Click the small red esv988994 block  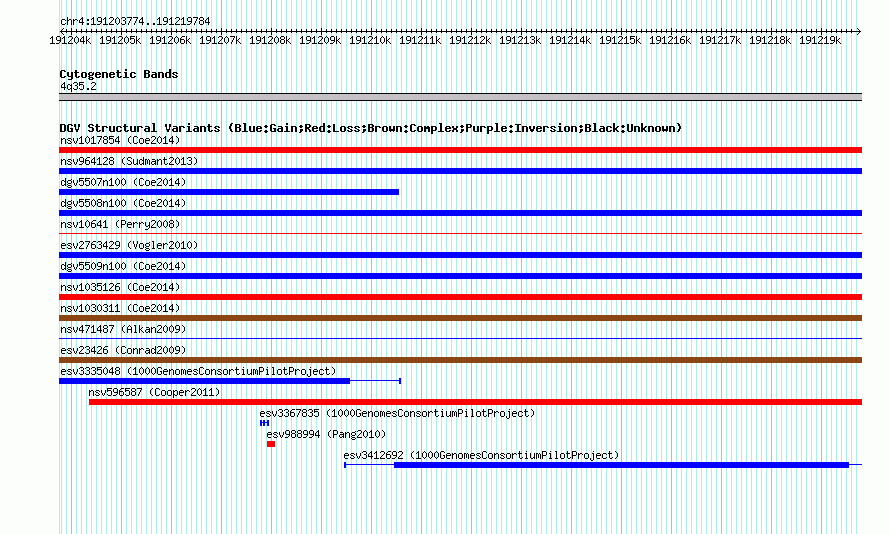click(x=271, y=444)
